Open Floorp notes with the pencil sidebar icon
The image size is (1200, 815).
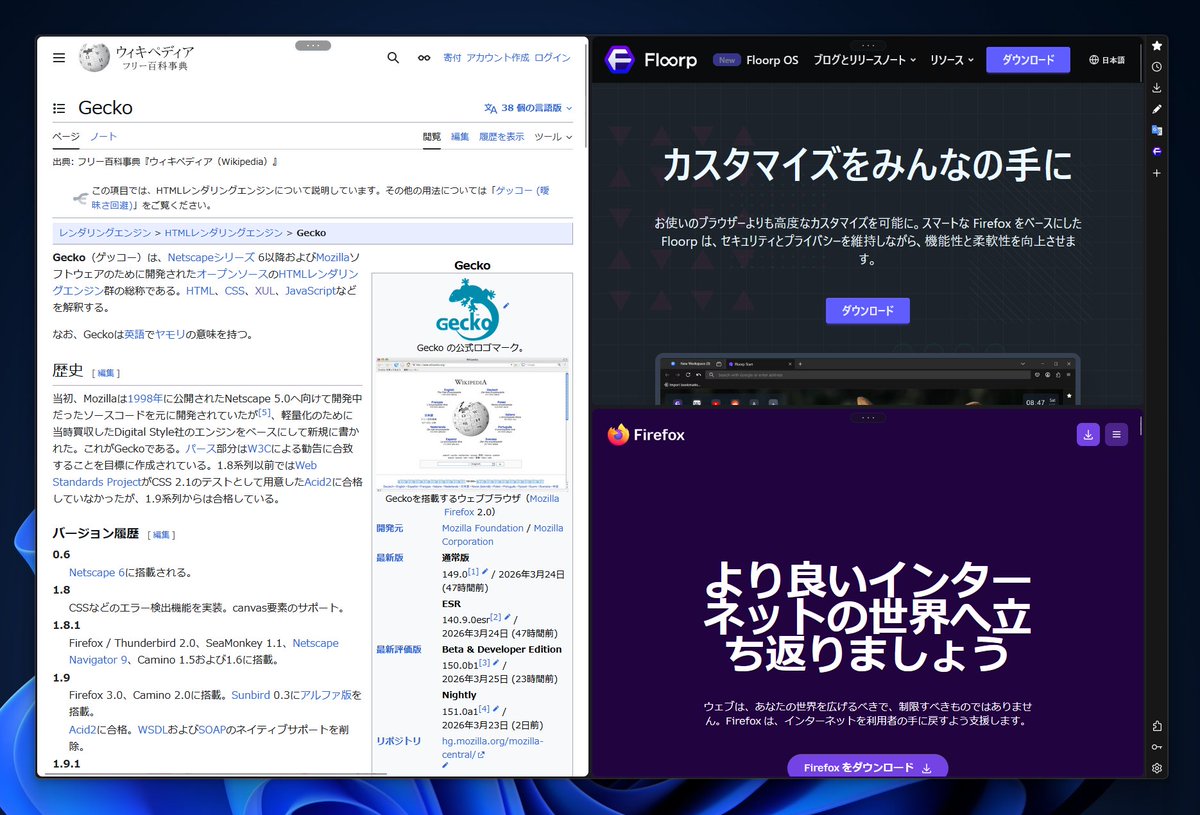click(1157, 108)
